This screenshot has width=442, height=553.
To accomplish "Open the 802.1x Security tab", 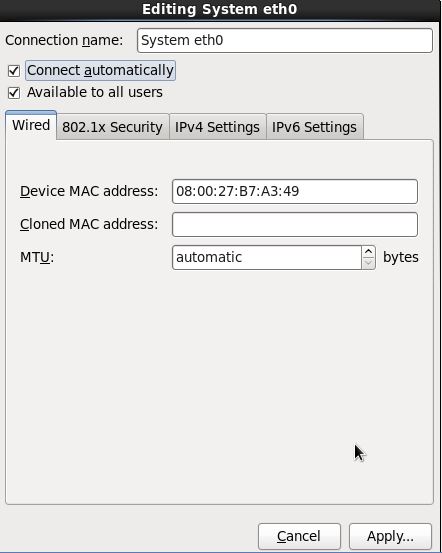I will (113, 127).
